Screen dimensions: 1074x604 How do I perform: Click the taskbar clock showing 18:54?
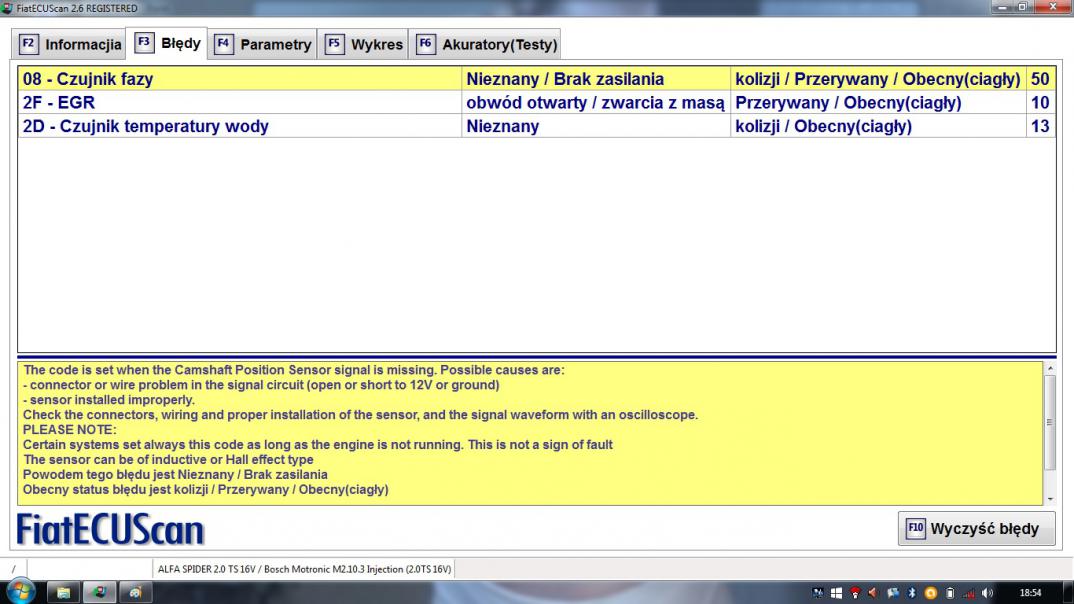[x=1030, y=593]
